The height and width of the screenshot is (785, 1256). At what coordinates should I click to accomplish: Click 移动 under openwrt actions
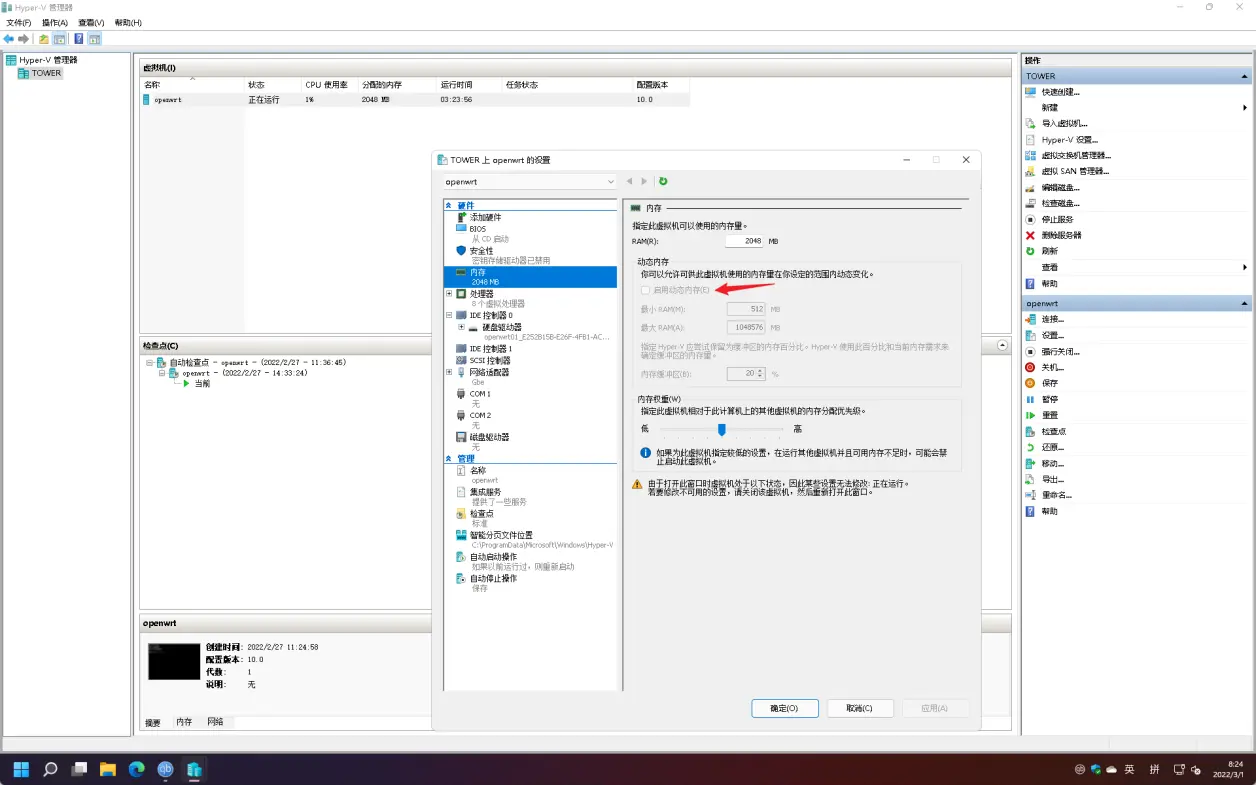pos(1053,464)
